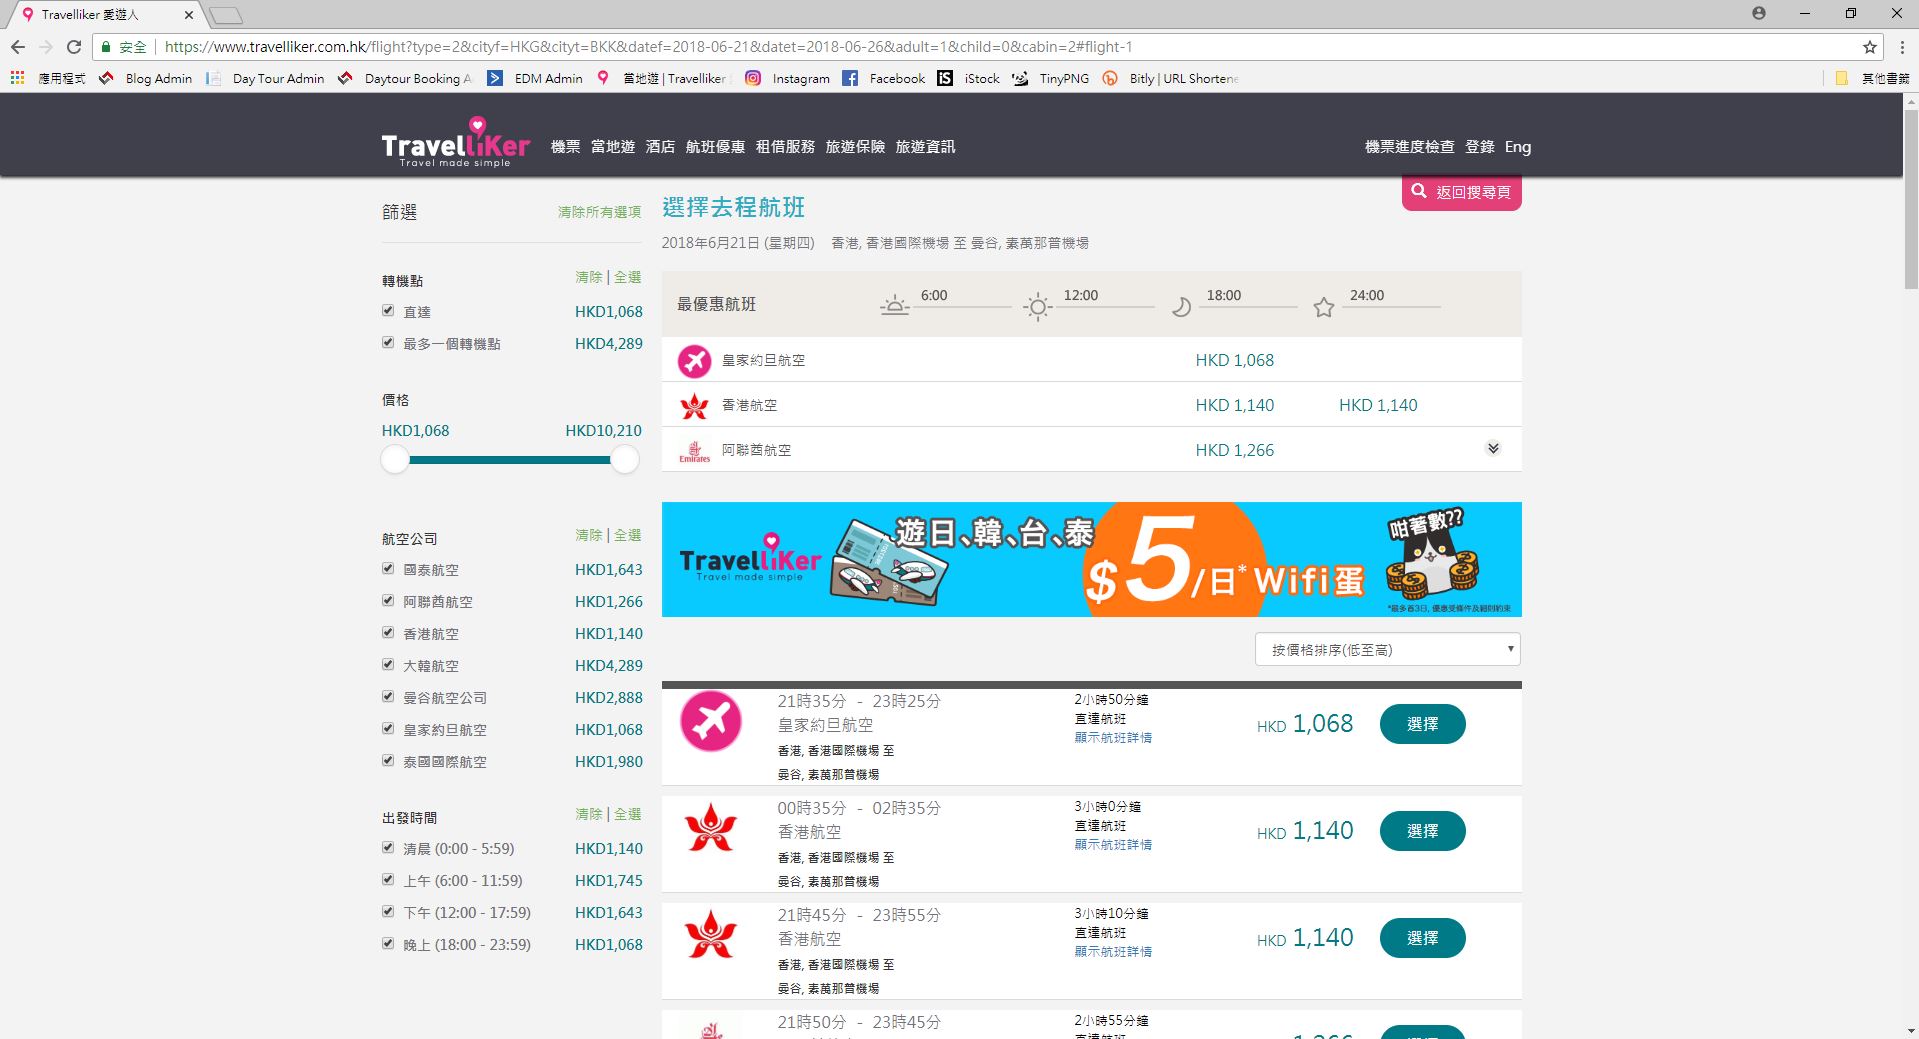Click the star 24:00 time icon
The image size is (1919, 1039).
tap(1324, 307)
